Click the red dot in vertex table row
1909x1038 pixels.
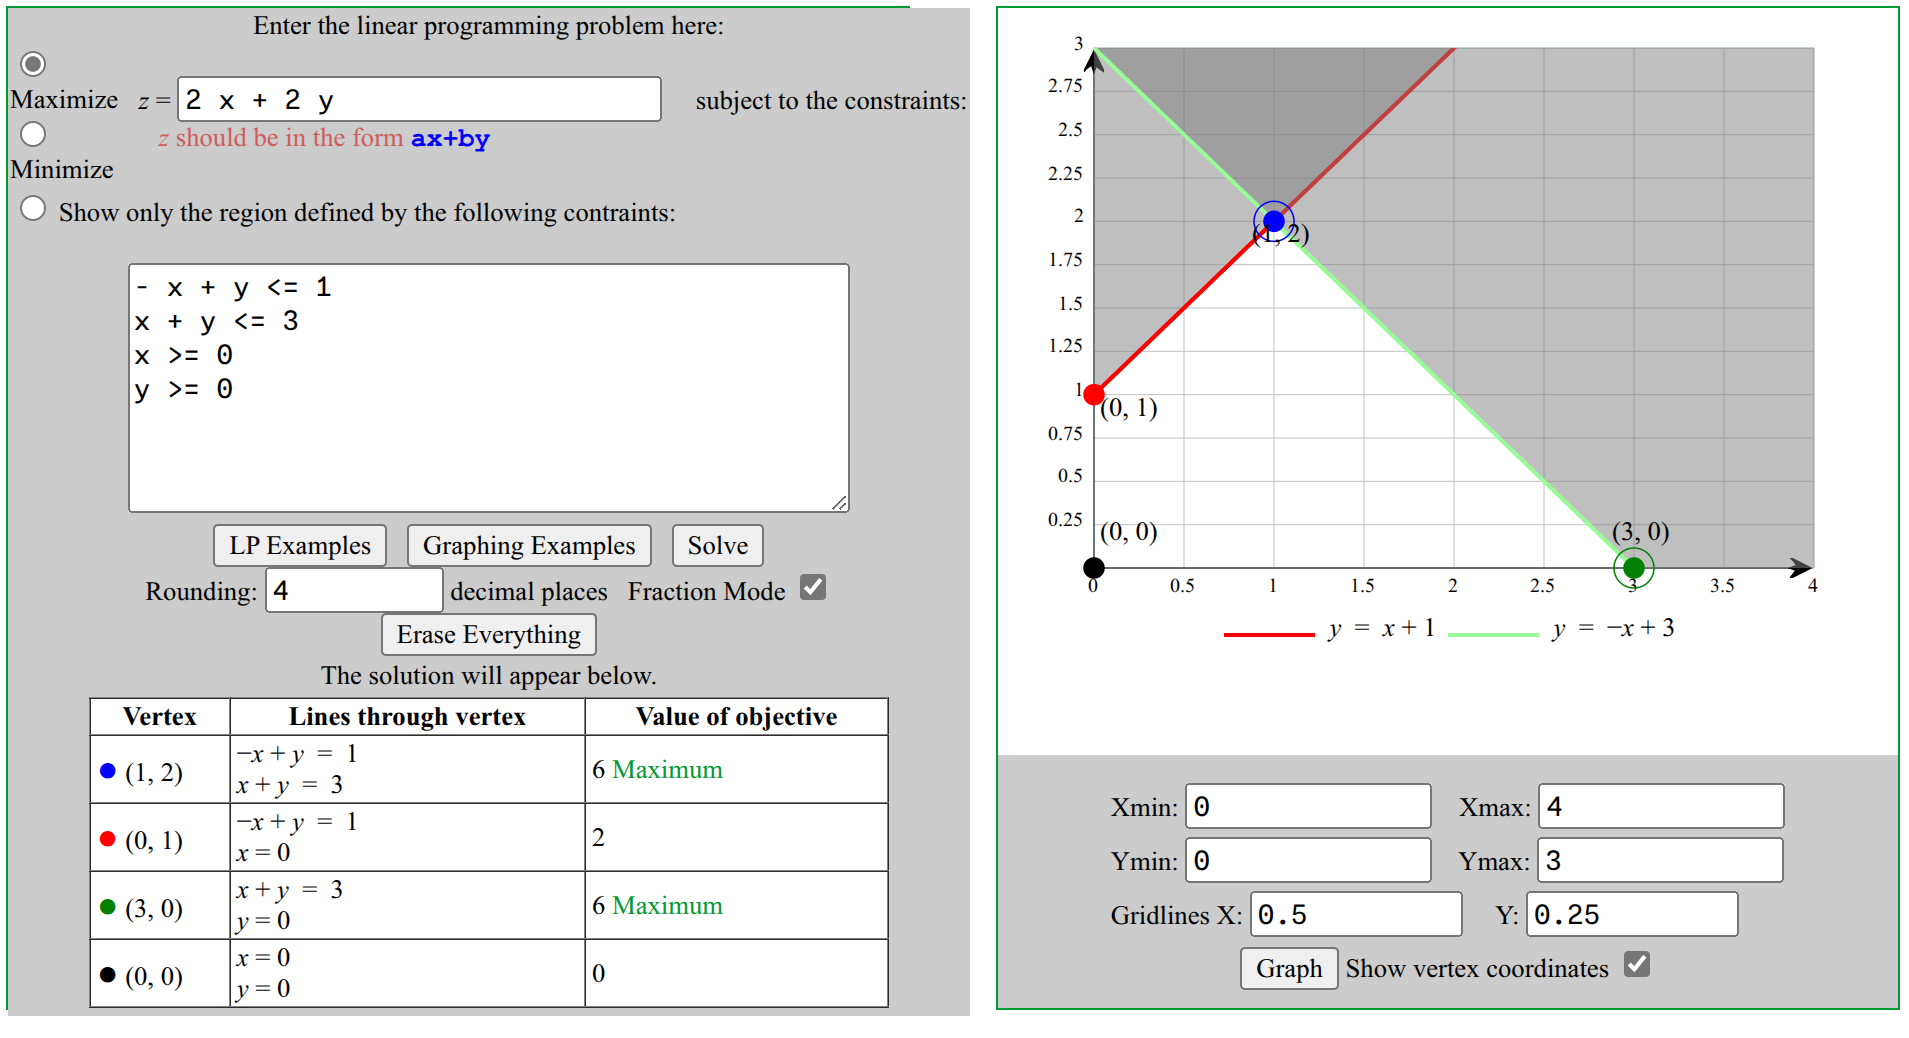tap(108, 839)
